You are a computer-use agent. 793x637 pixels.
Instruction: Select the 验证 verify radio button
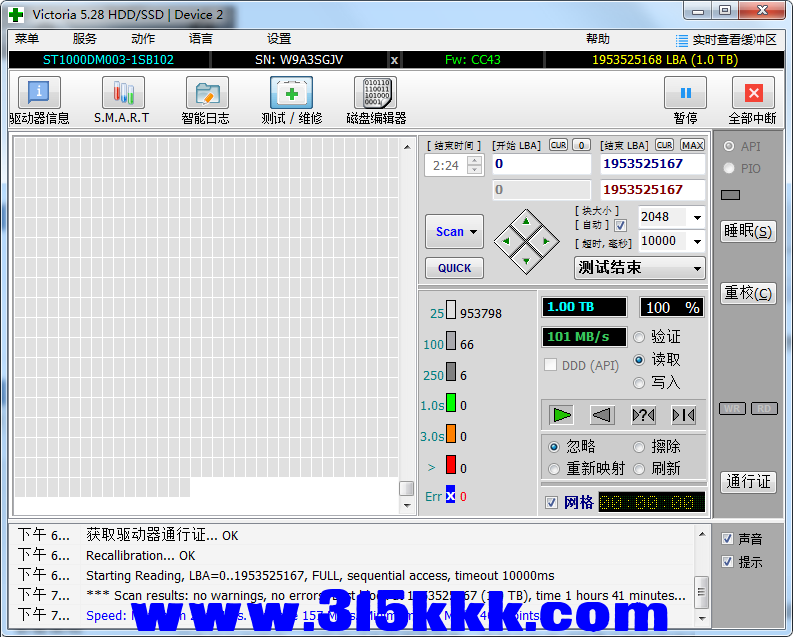click(x=639, y=337)
